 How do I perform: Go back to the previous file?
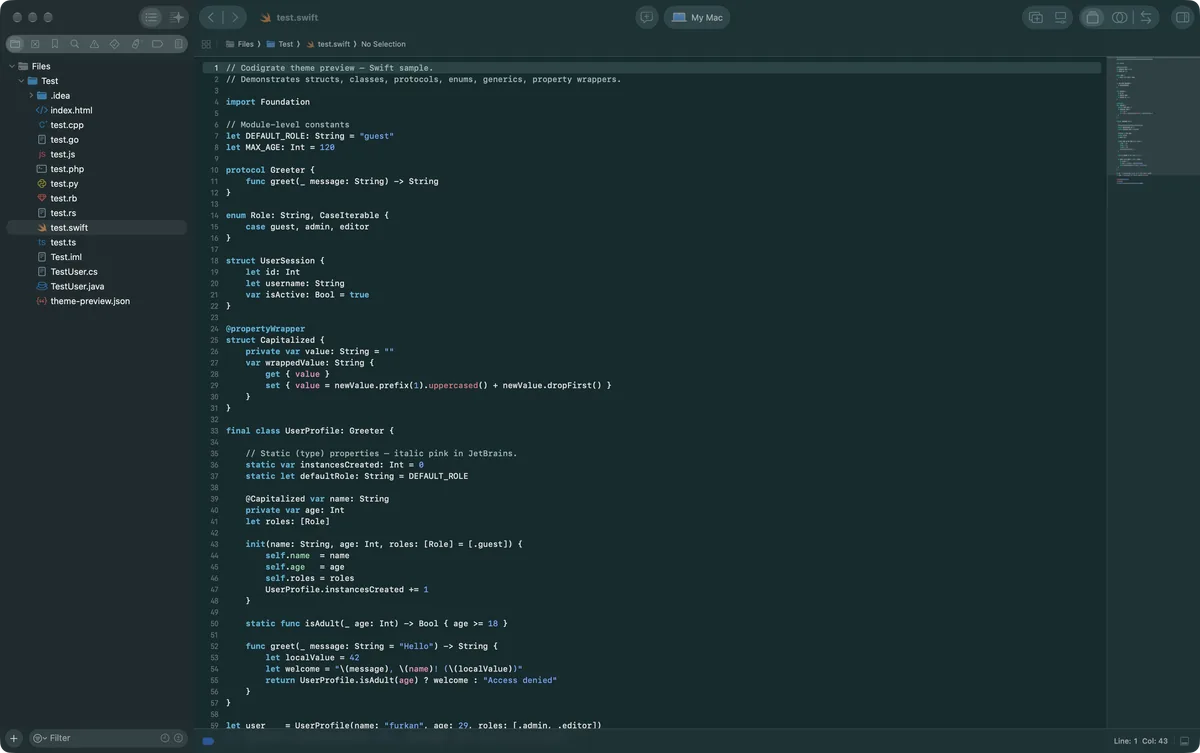[x=211, y=18]
